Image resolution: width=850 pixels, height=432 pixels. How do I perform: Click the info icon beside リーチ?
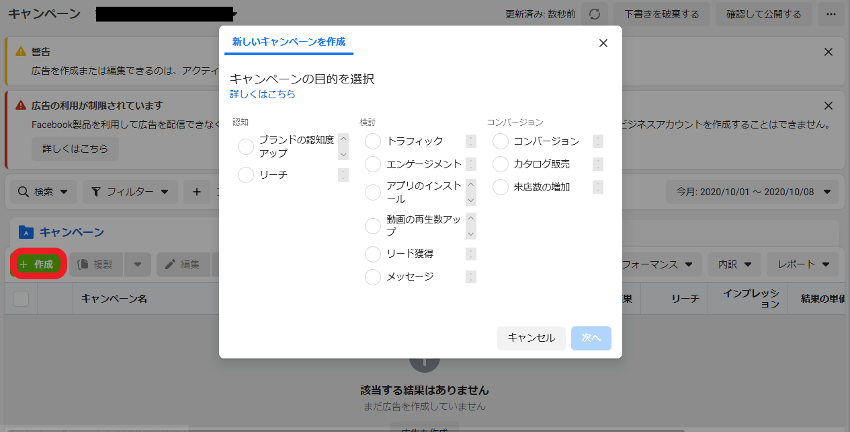(x=343, y=175)
